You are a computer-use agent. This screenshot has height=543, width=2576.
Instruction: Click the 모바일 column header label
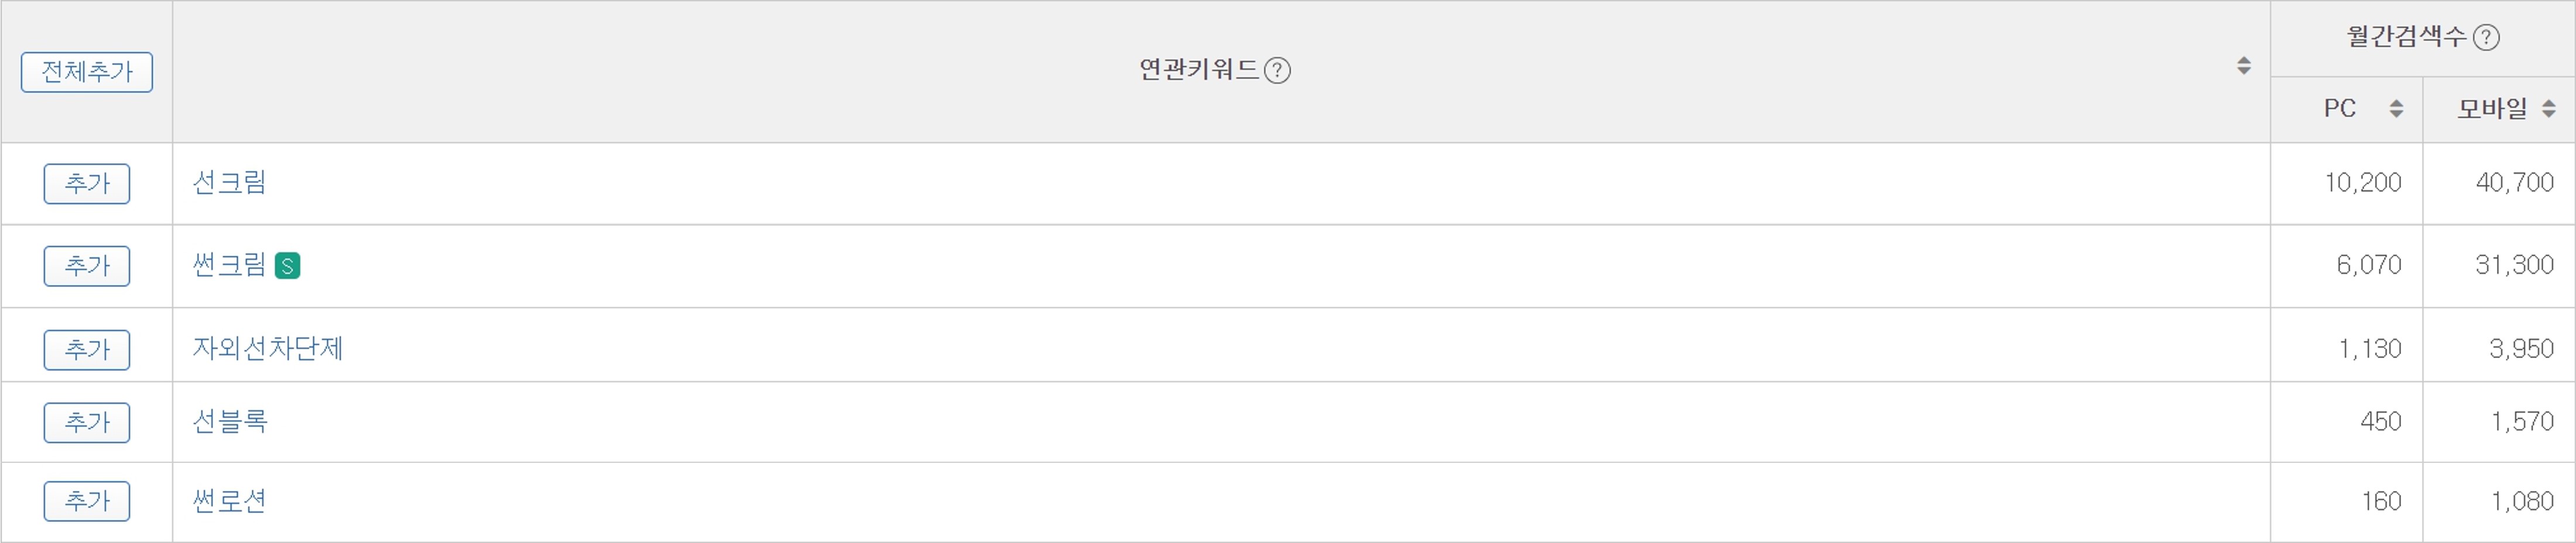coord(2492,109)
